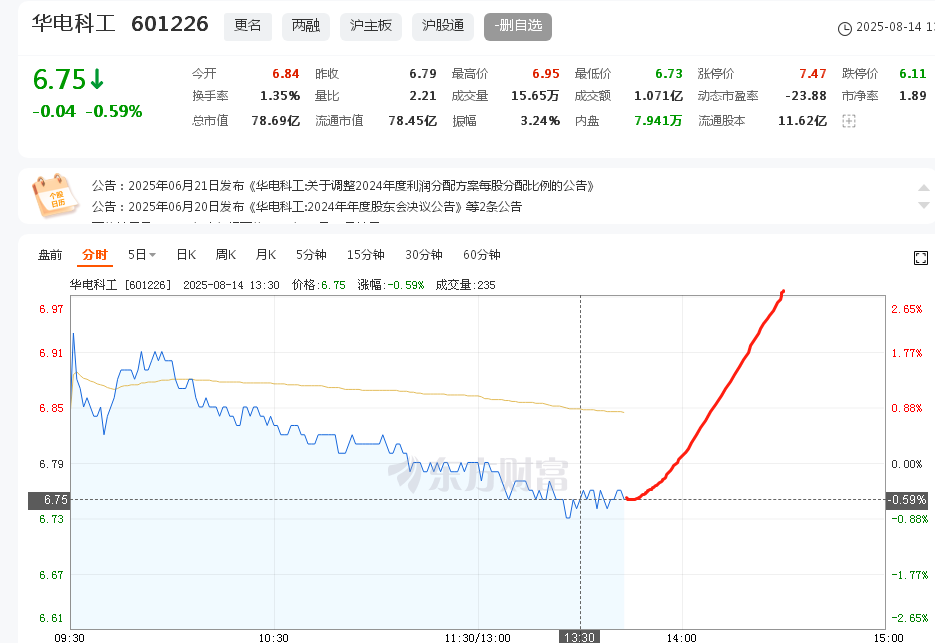Click the 更名 tag button

point(247,26)
